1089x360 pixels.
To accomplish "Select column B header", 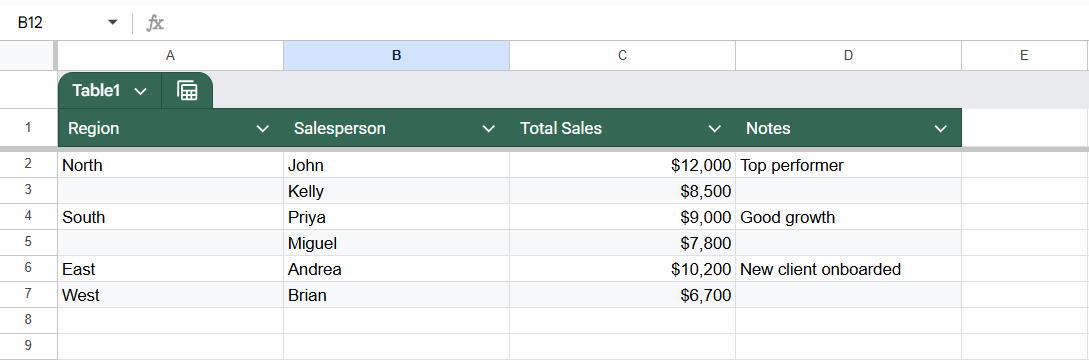I will tap(397, 56).
